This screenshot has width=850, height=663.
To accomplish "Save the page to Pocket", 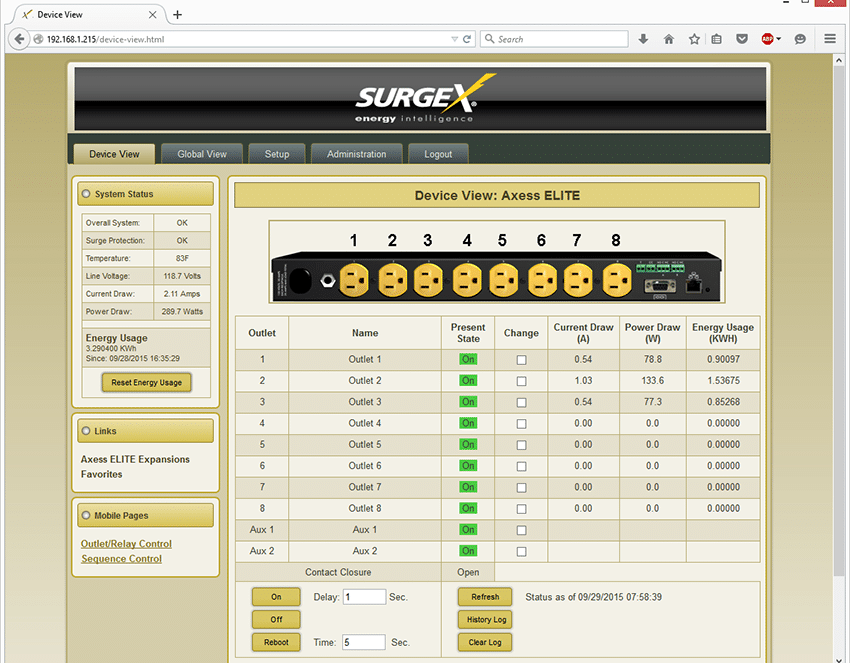I will 742,39.
